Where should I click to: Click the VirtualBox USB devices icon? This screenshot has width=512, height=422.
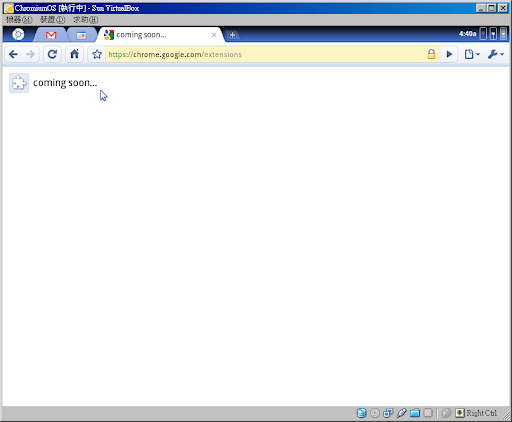pos(401,413)
